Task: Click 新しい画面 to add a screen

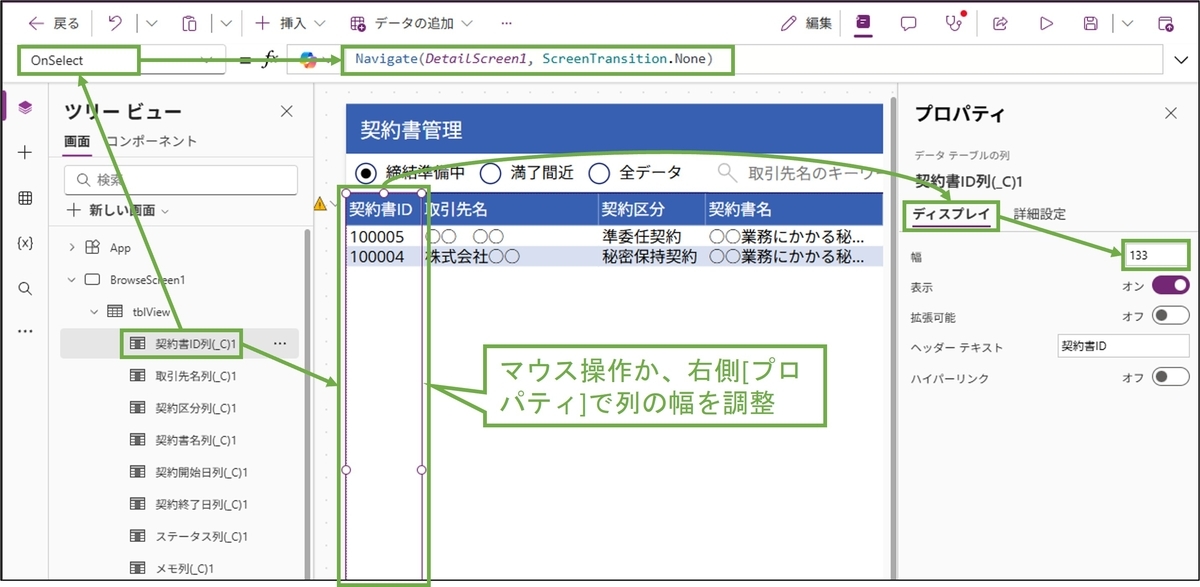Action: tap(118, 211)
